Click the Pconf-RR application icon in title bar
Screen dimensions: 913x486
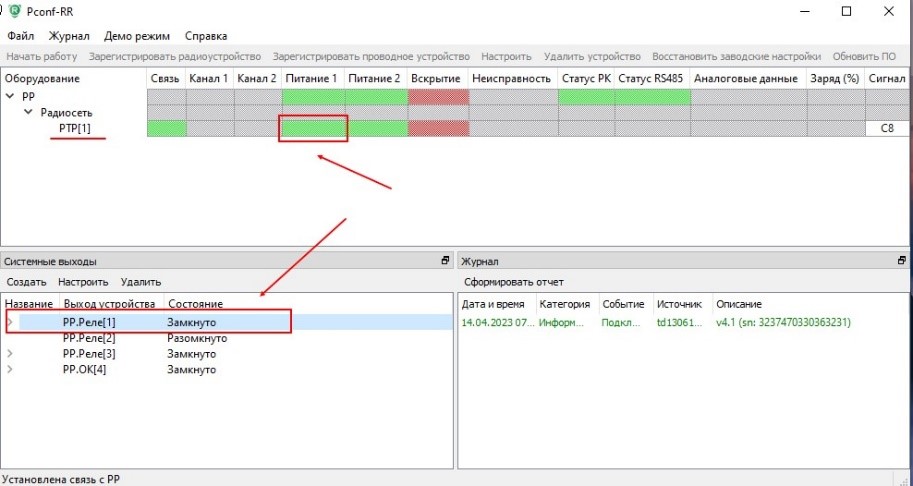click(14, 11)
